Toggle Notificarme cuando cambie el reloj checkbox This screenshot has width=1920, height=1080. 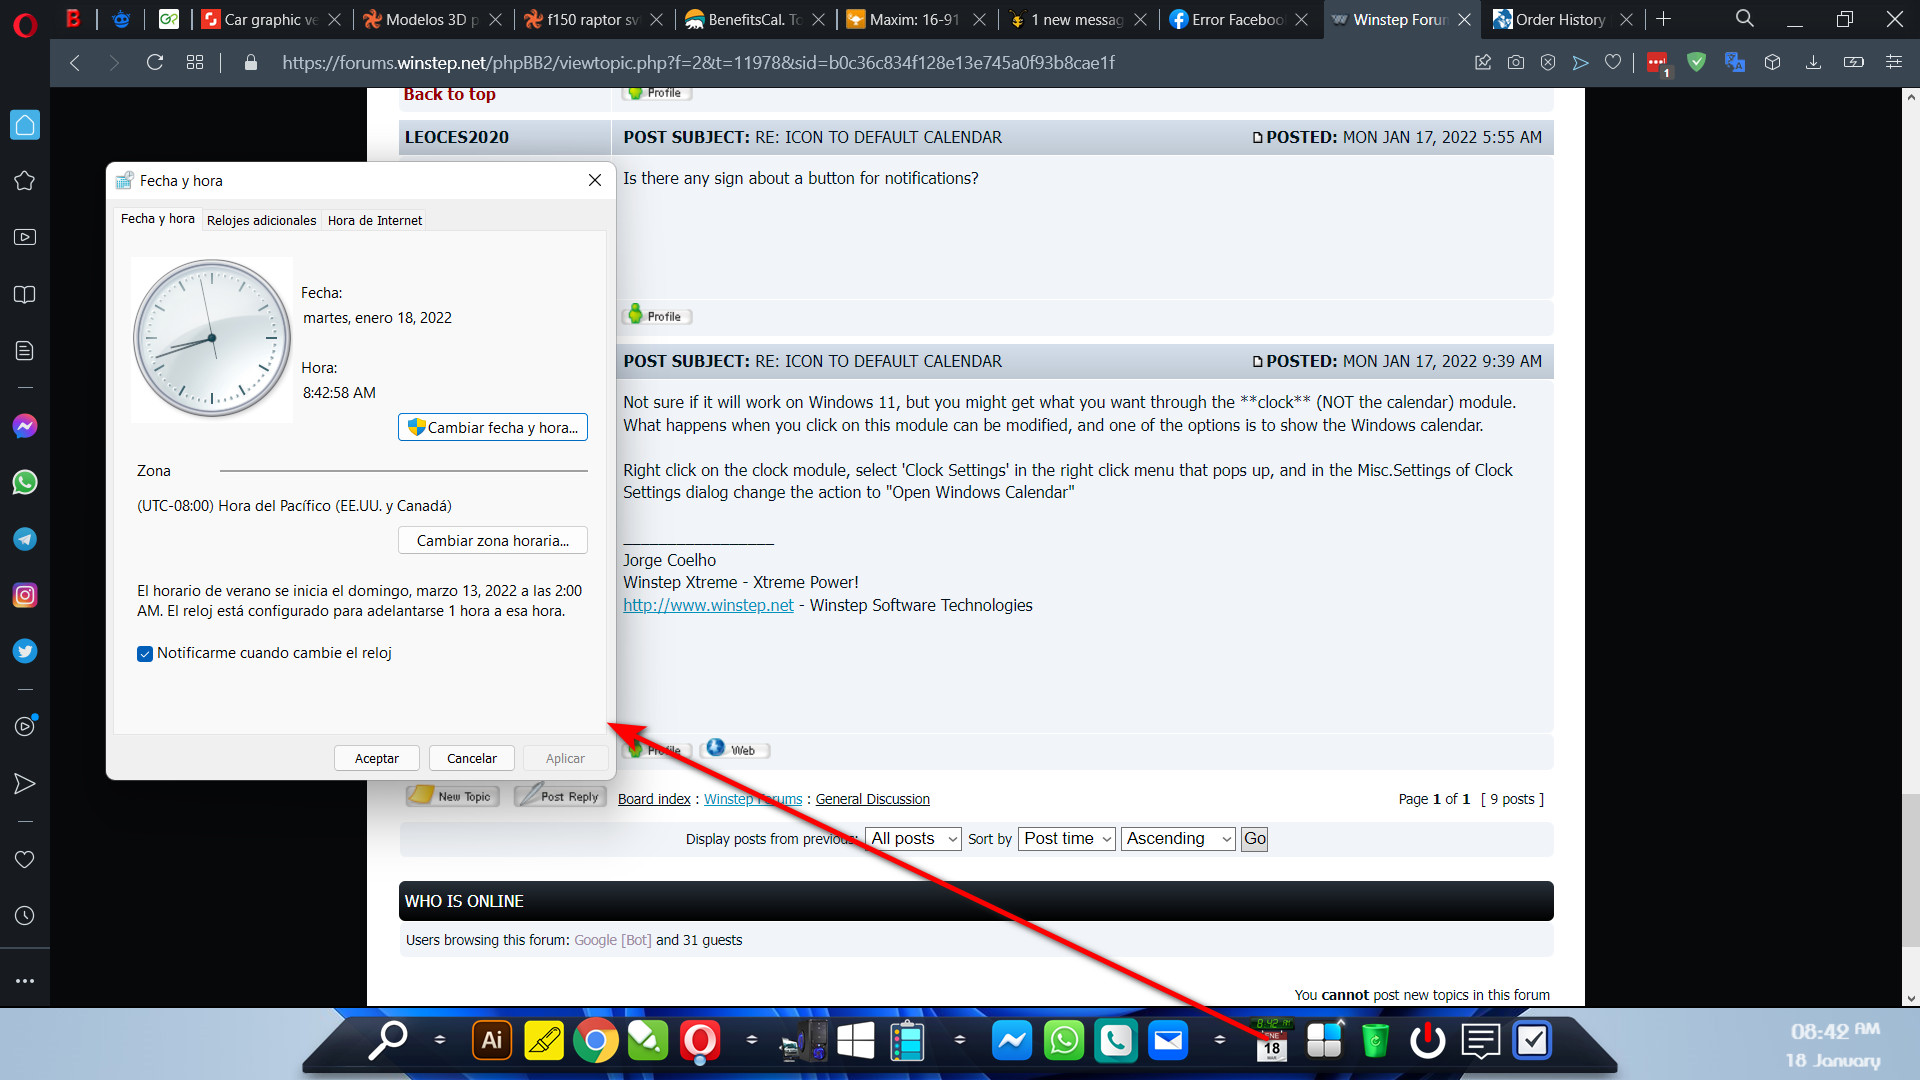pos(145,654)
